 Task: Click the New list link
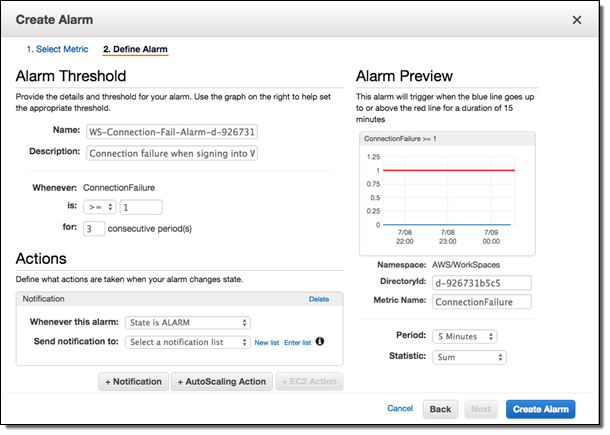pyautogui.click(x=266, y=342)
